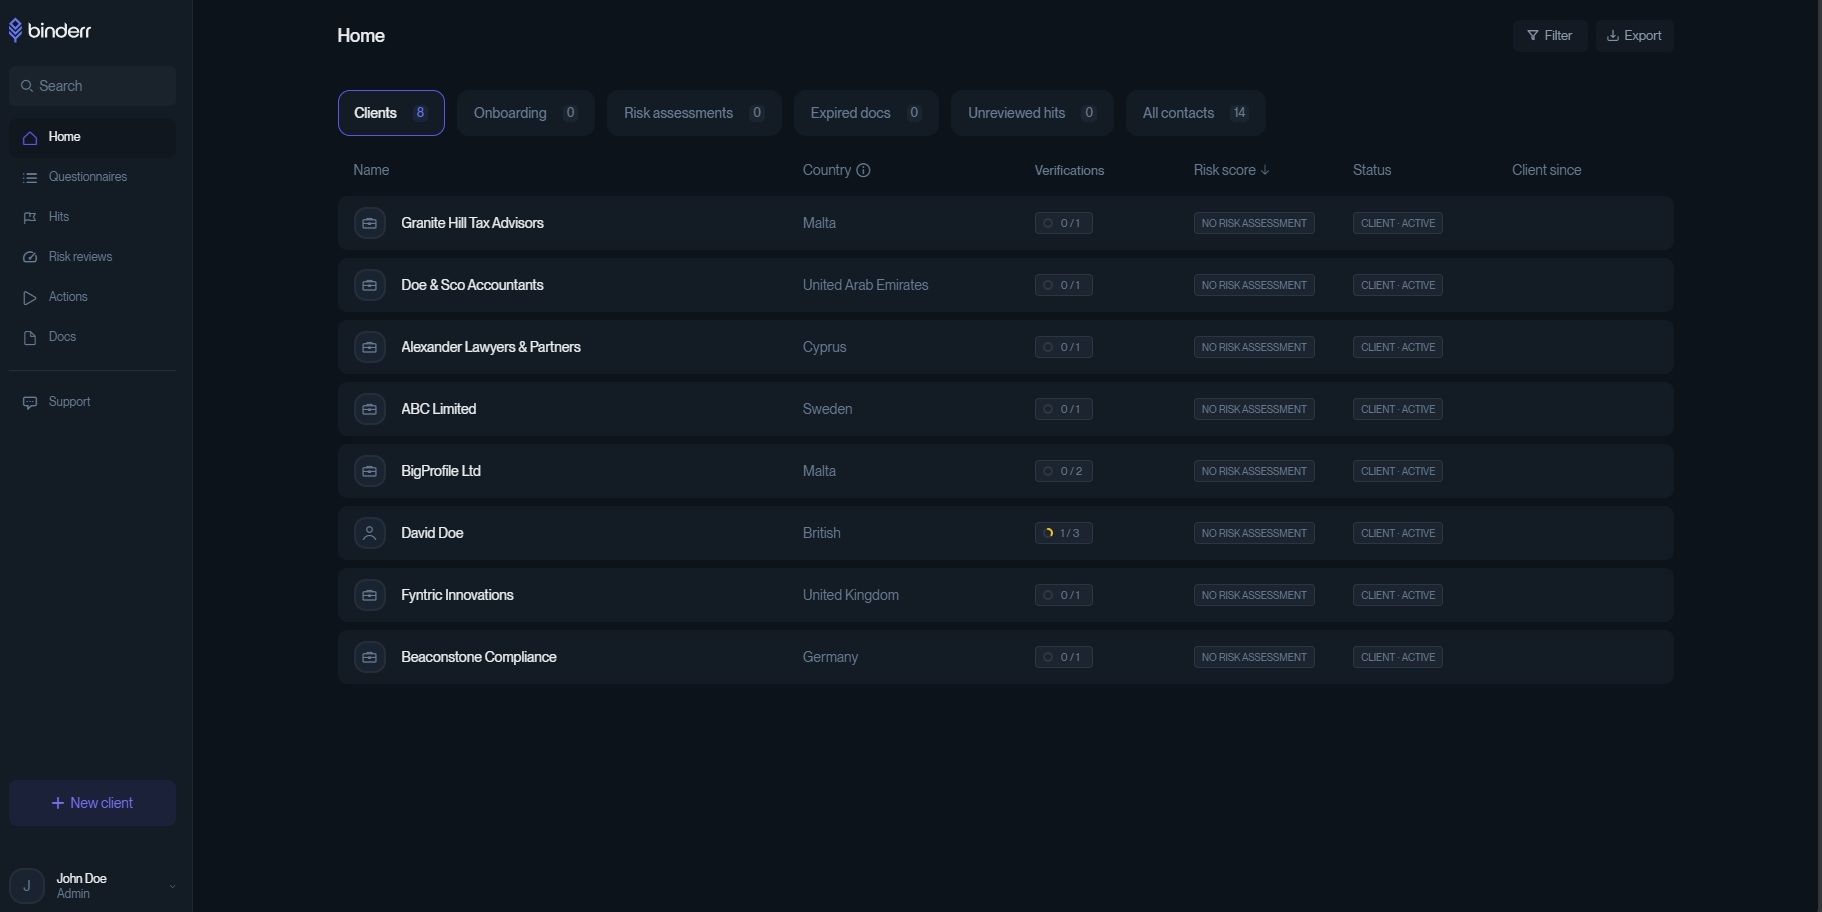This screenshot has width=1822, height=912.
Task: Open Doe & Sco Accountants client name
Action: (x=472, y=285)
